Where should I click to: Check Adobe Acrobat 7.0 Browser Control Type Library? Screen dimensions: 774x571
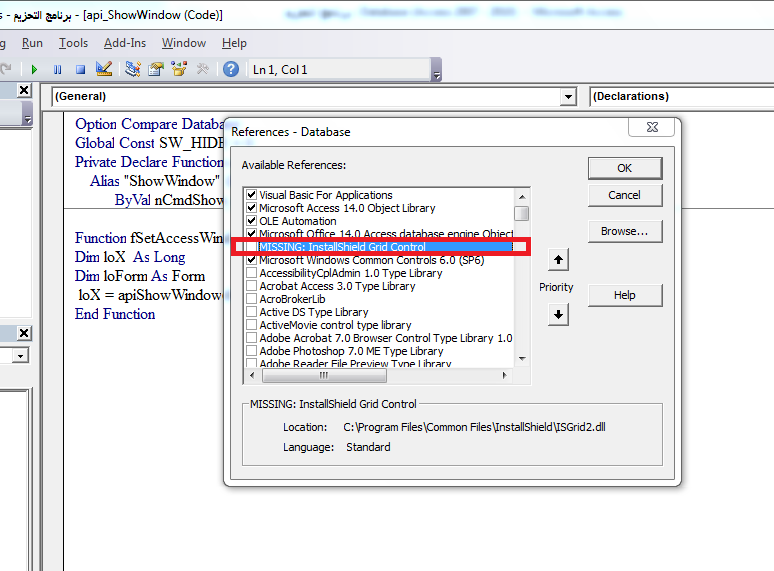click(x=251, y=338)
